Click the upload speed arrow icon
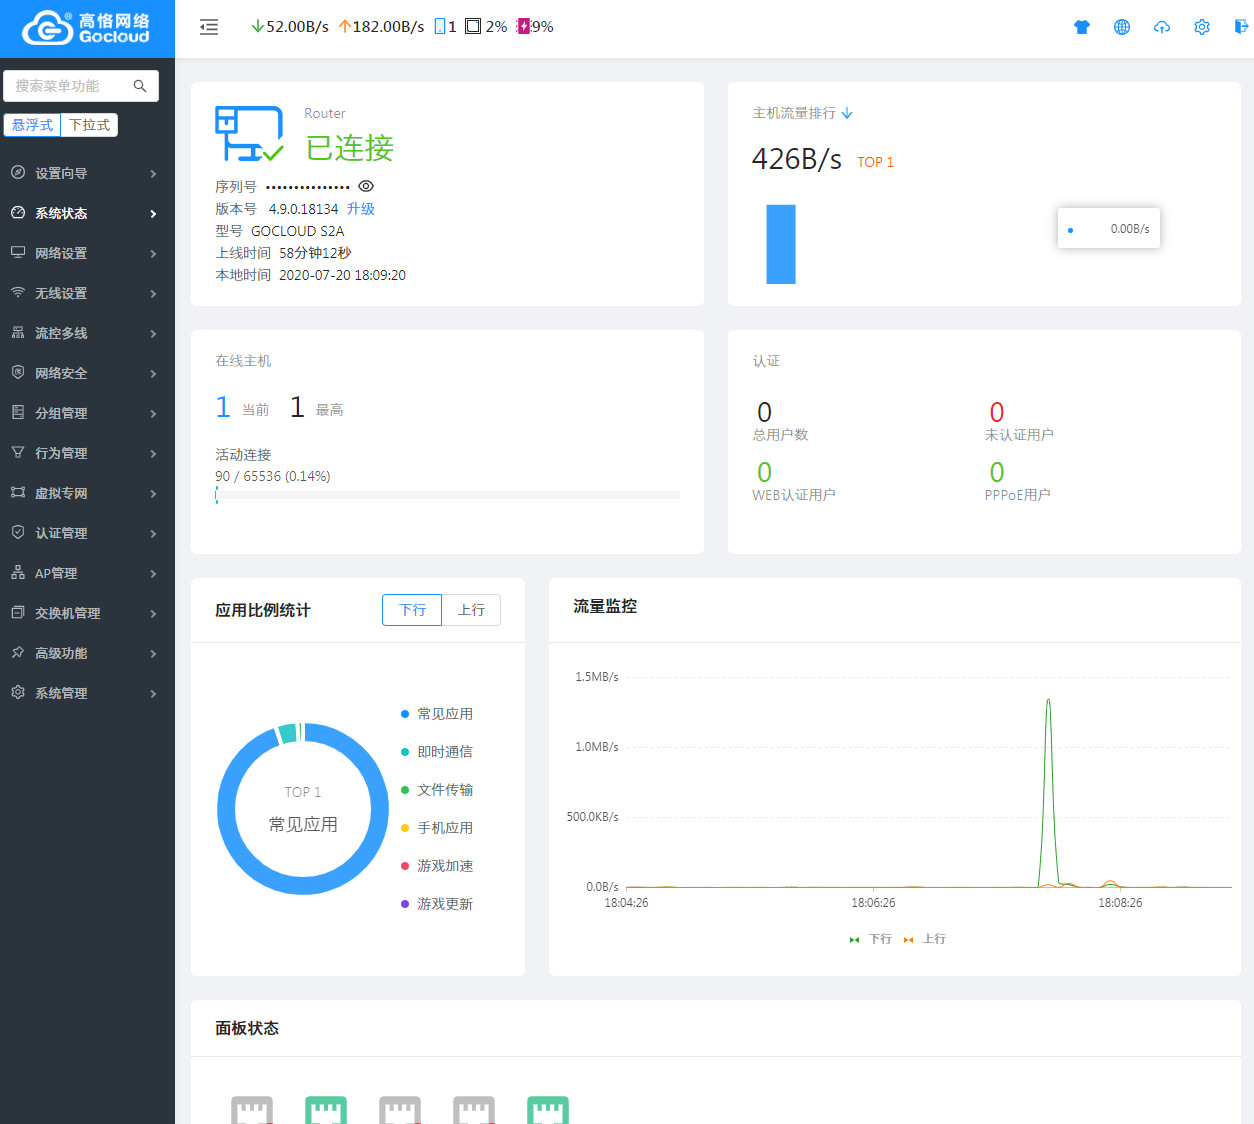 point(345,26)
